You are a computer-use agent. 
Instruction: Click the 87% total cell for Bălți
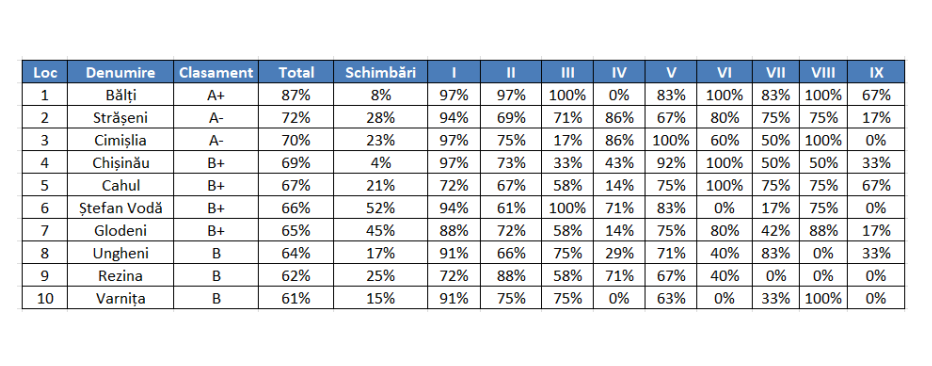(296, 95)
